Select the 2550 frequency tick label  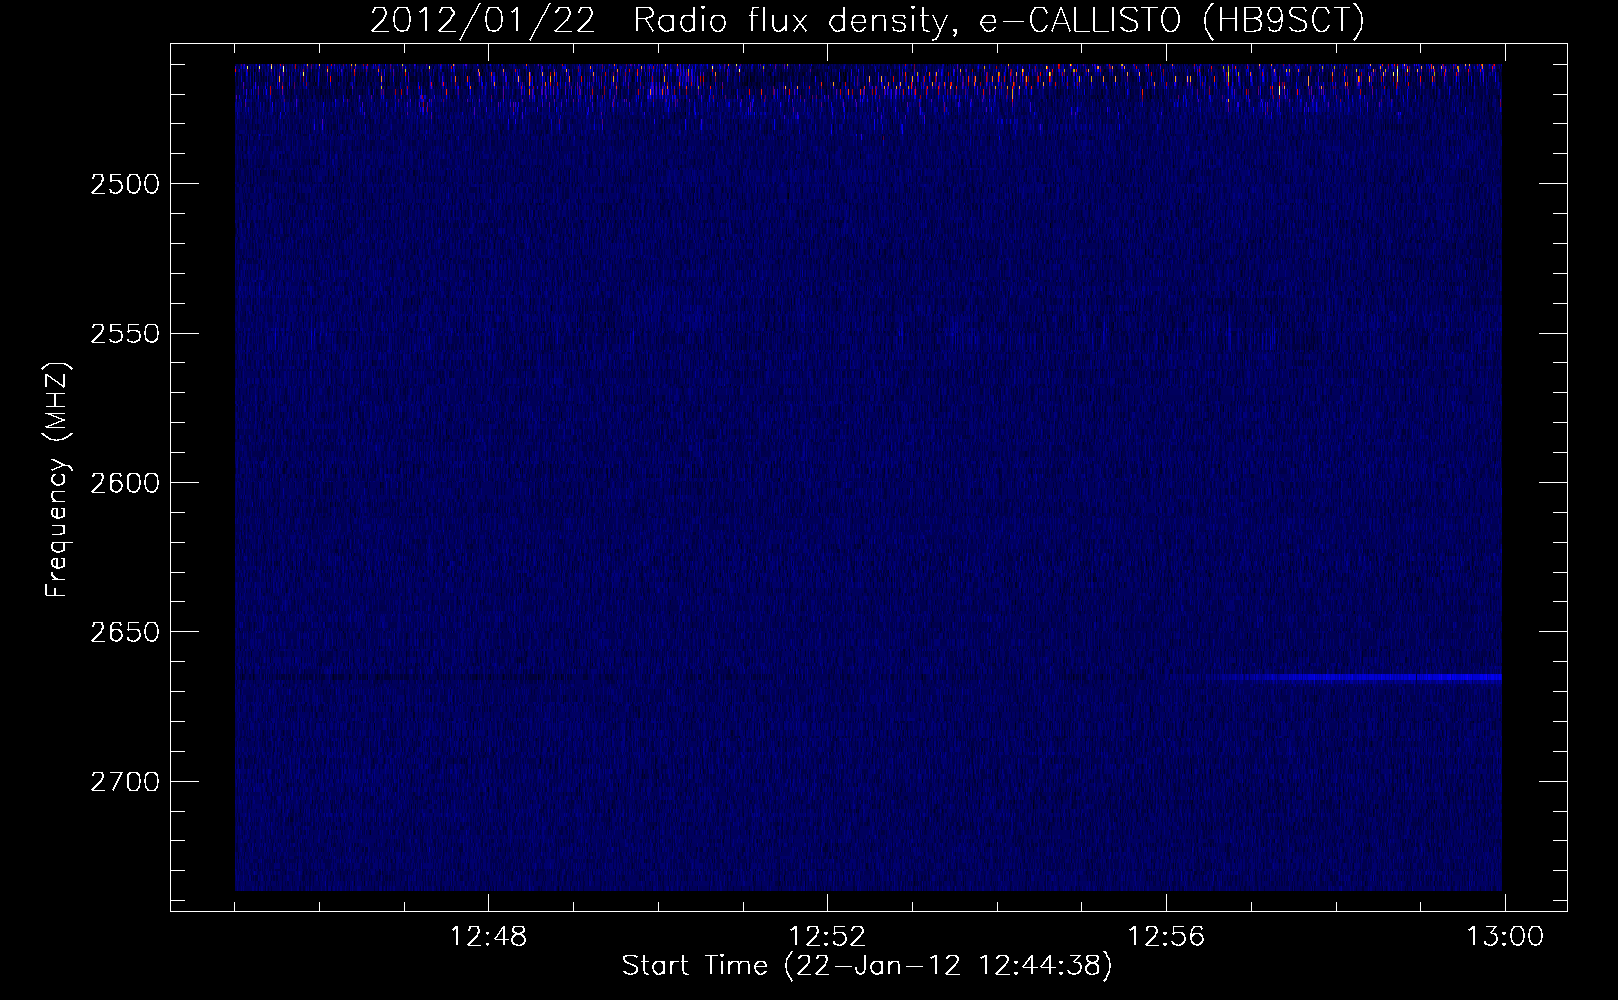pos(125,334)
